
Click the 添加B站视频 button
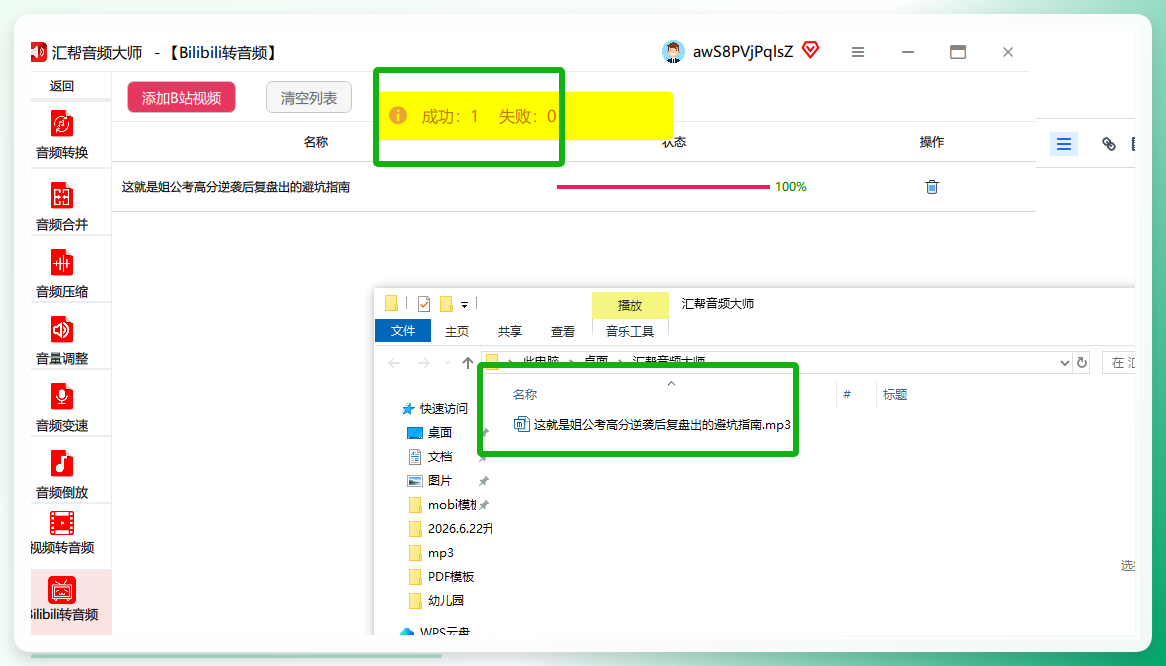(181, 97)
